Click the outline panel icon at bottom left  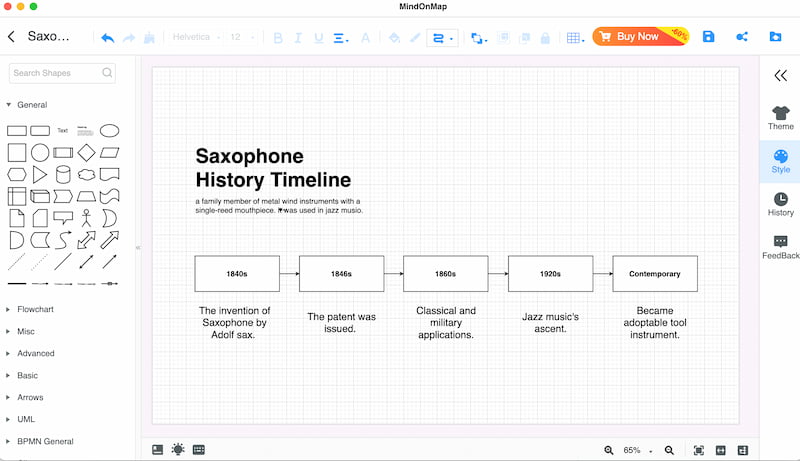coord(158,450)
